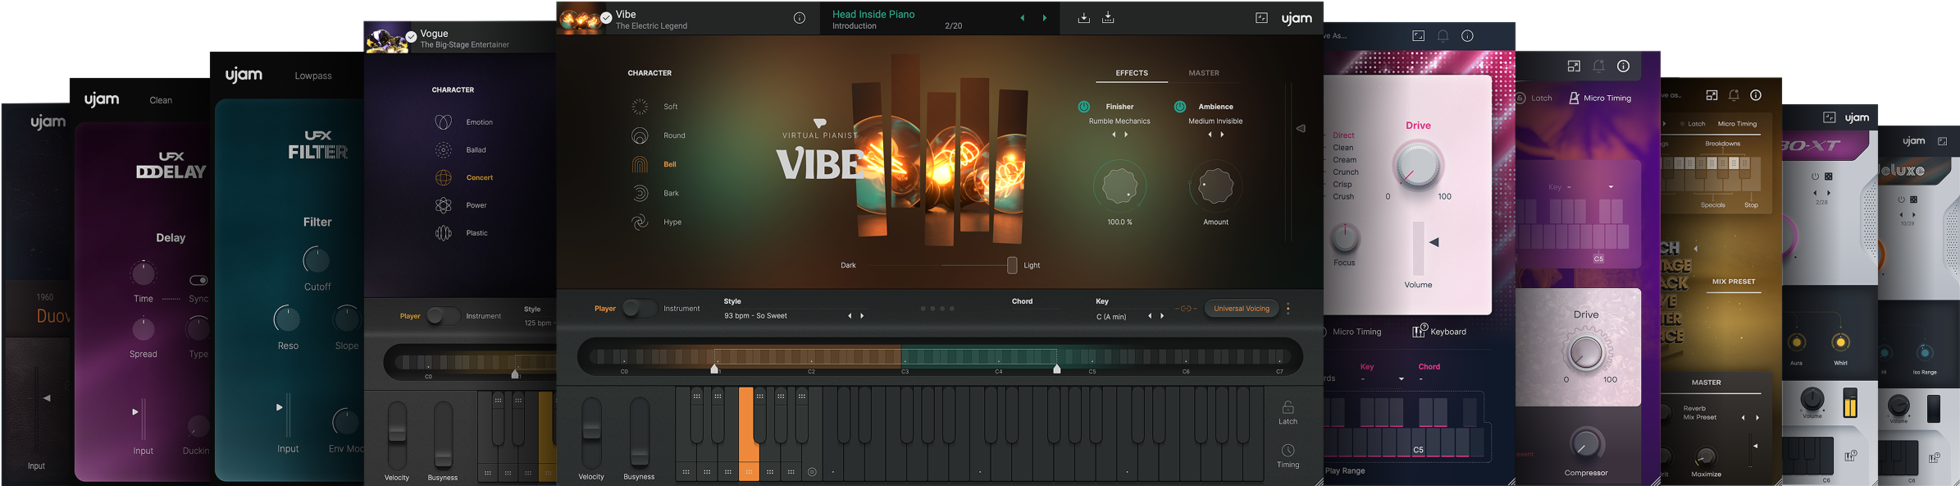The width and height of the screenshot is (1960, 486).
Task: Select next Ambience mode
Action: point(1222,135)
